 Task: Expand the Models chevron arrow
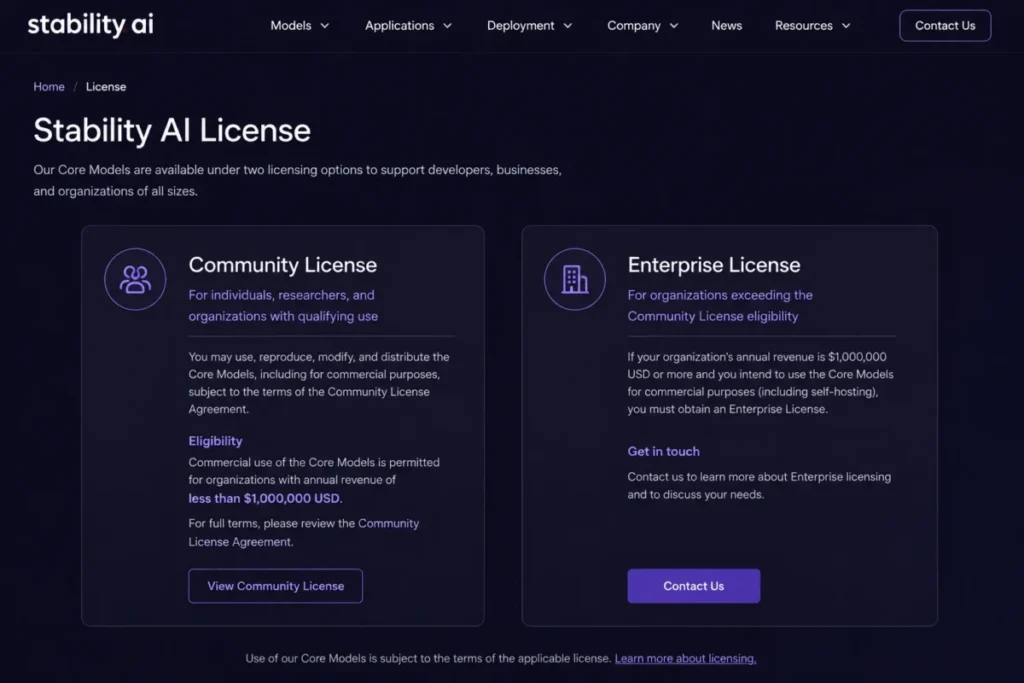pyautogui.click(x=325, y=26)
